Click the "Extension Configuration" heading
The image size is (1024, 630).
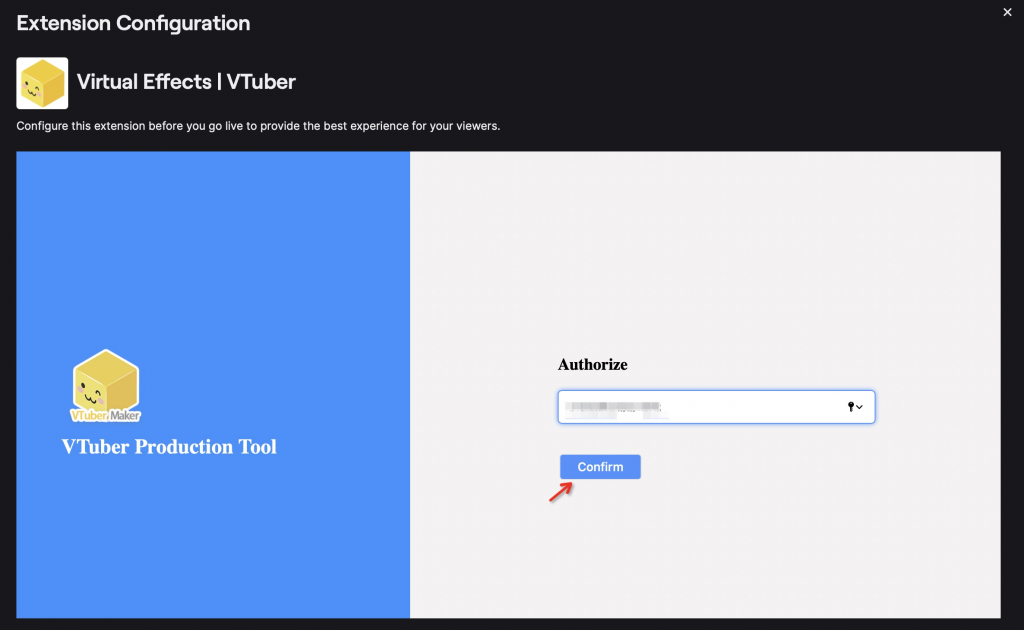pyautogui.click(x=133, y=24)
